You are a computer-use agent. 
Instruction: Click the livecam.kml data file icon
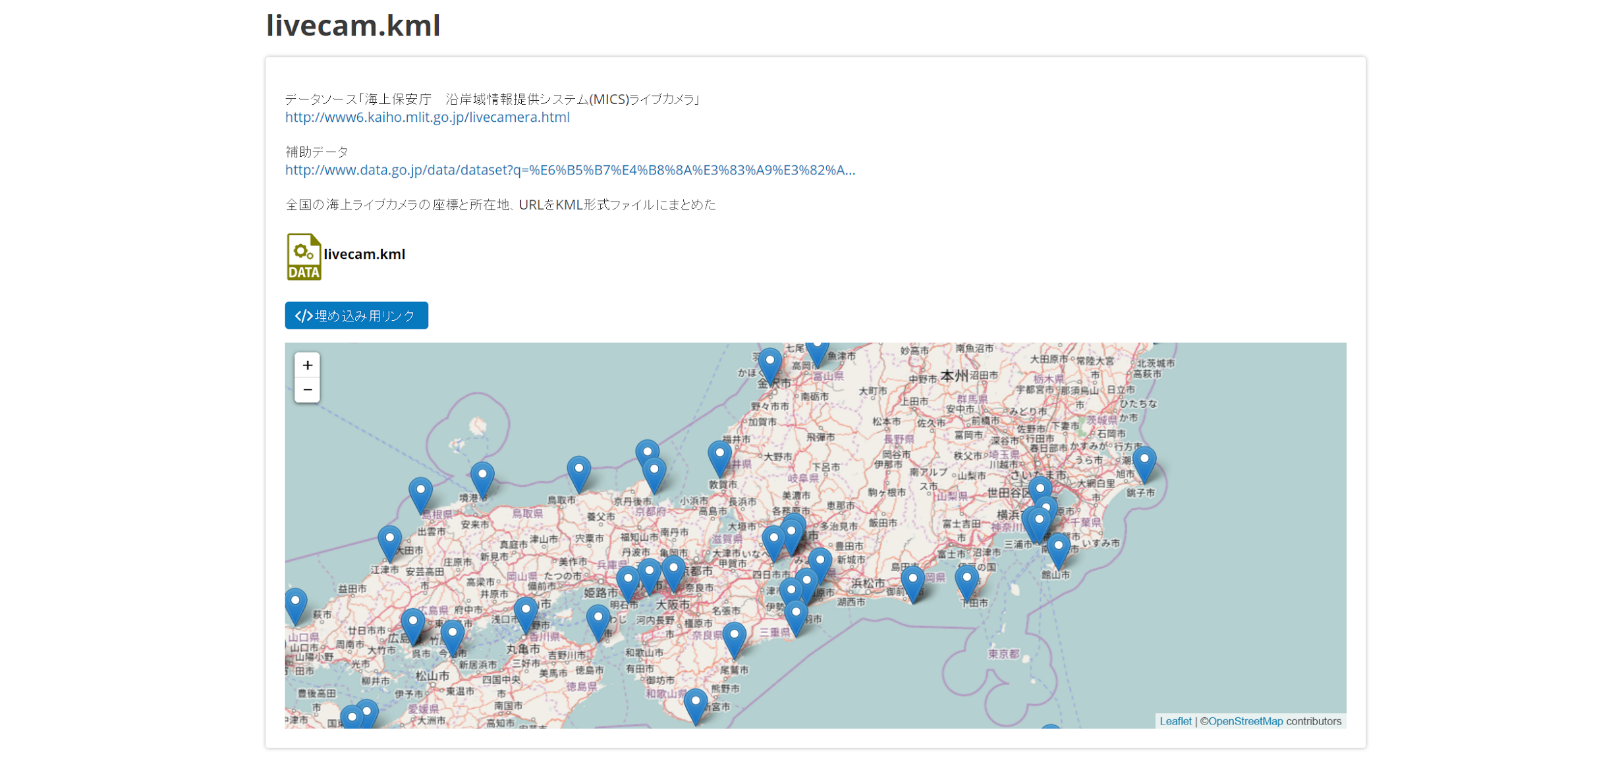coord(304,256)
